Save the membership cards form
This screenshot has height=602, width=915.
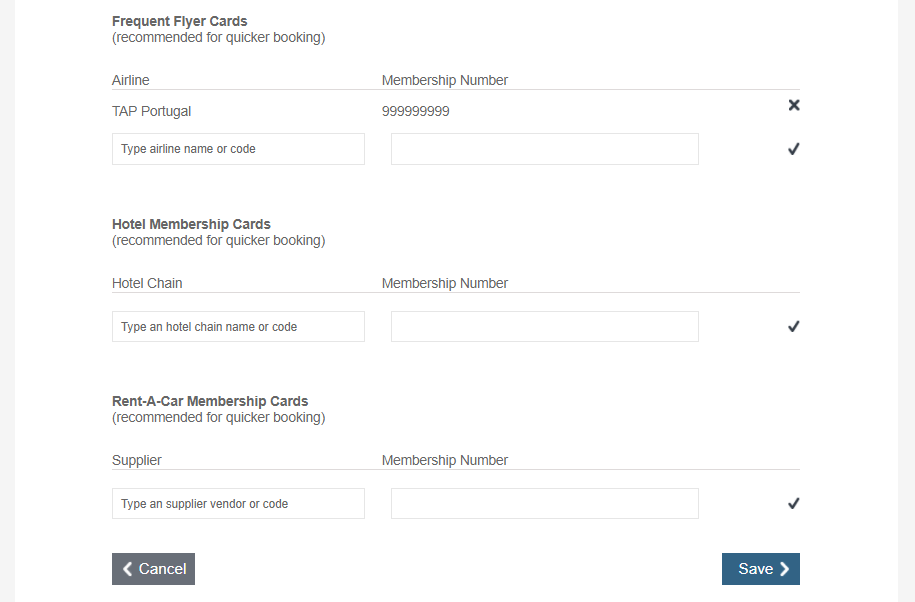[760, 569]
